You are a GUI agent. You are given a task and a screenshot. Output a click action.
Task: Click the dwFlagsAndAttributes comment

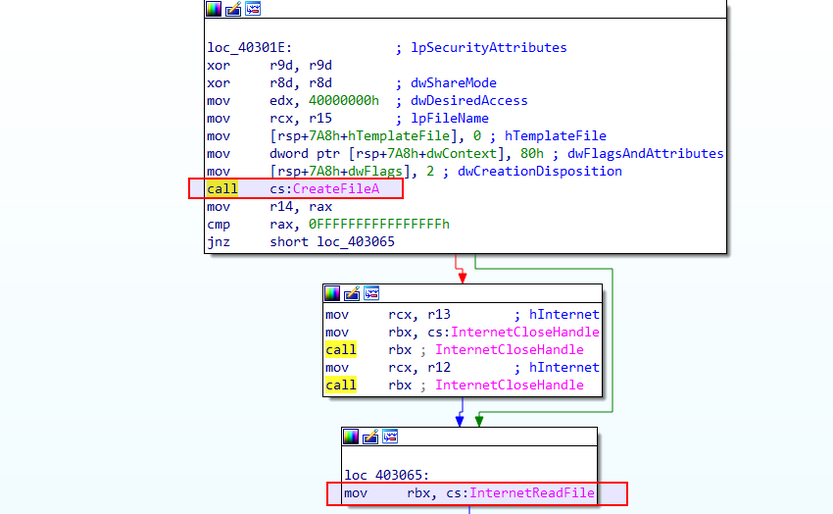click(645, 153)
